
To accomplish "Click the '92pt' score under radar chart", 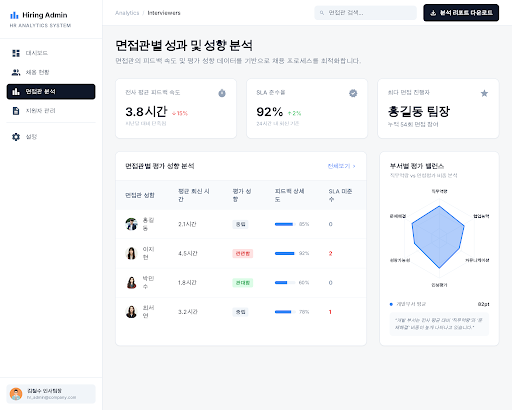I will tap(483, 304).
